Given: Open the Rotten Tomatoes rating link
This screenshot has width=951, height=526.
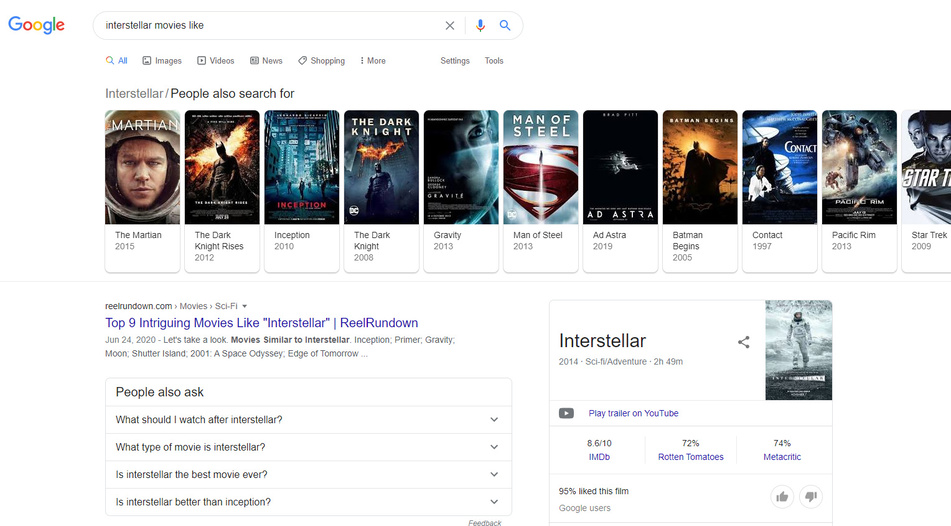Looking at the screenshot, I should [691, 457].
